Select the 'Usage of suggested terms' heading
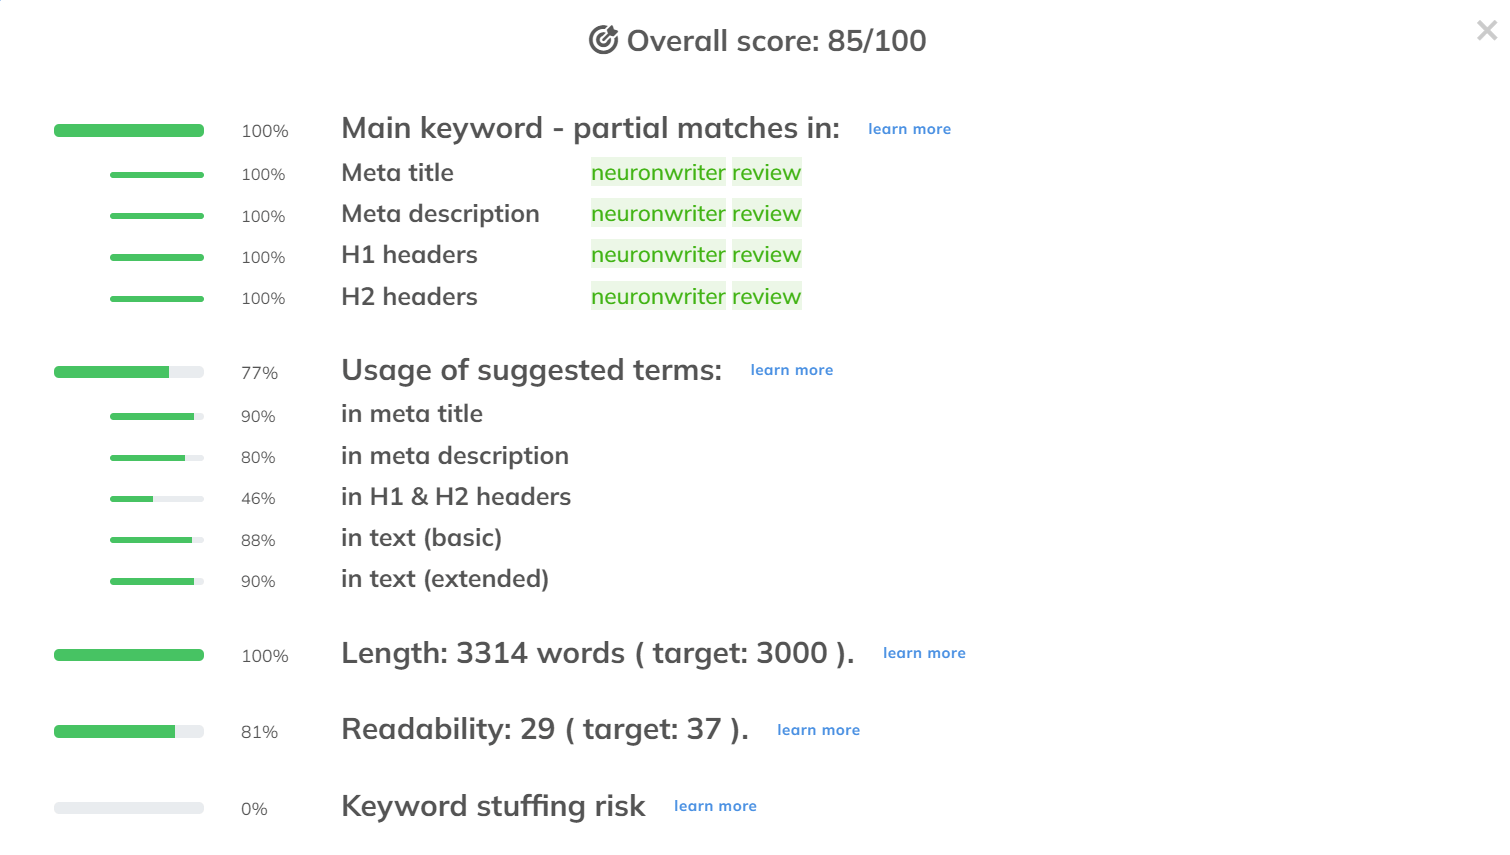 (531, 370)
